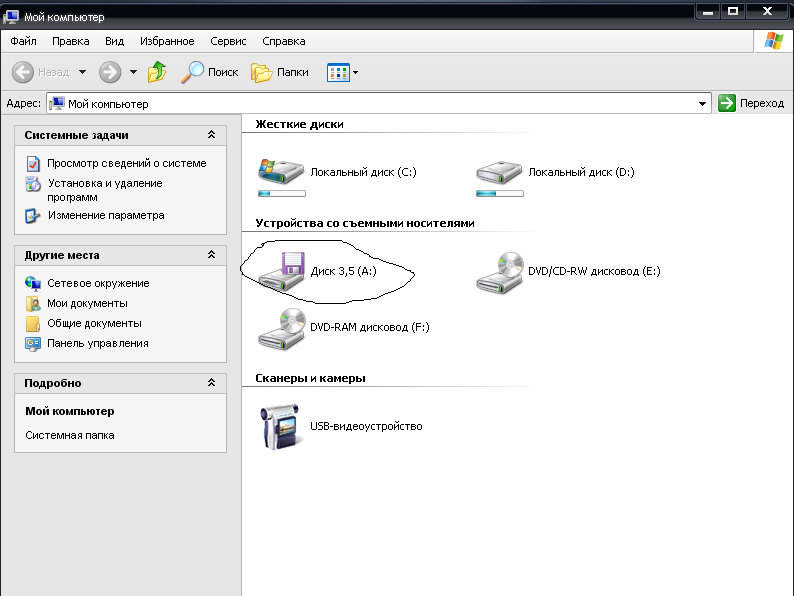Click the Системная папка details text
Image resolution: width=794 pixels, height=596 pixels.
point(70,435)
